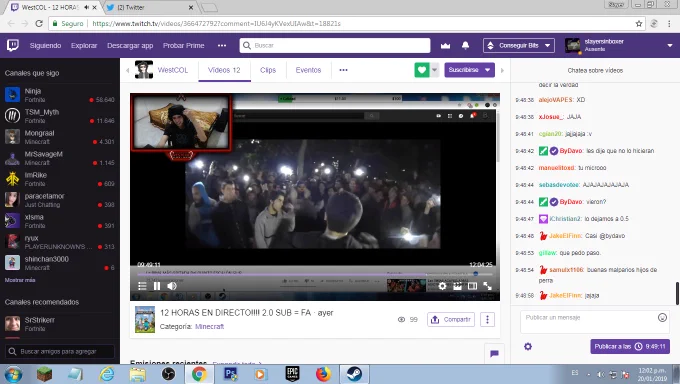Screen dimensions: 680x384
Task: Switch to Clips tab
Action: [268, 70]
